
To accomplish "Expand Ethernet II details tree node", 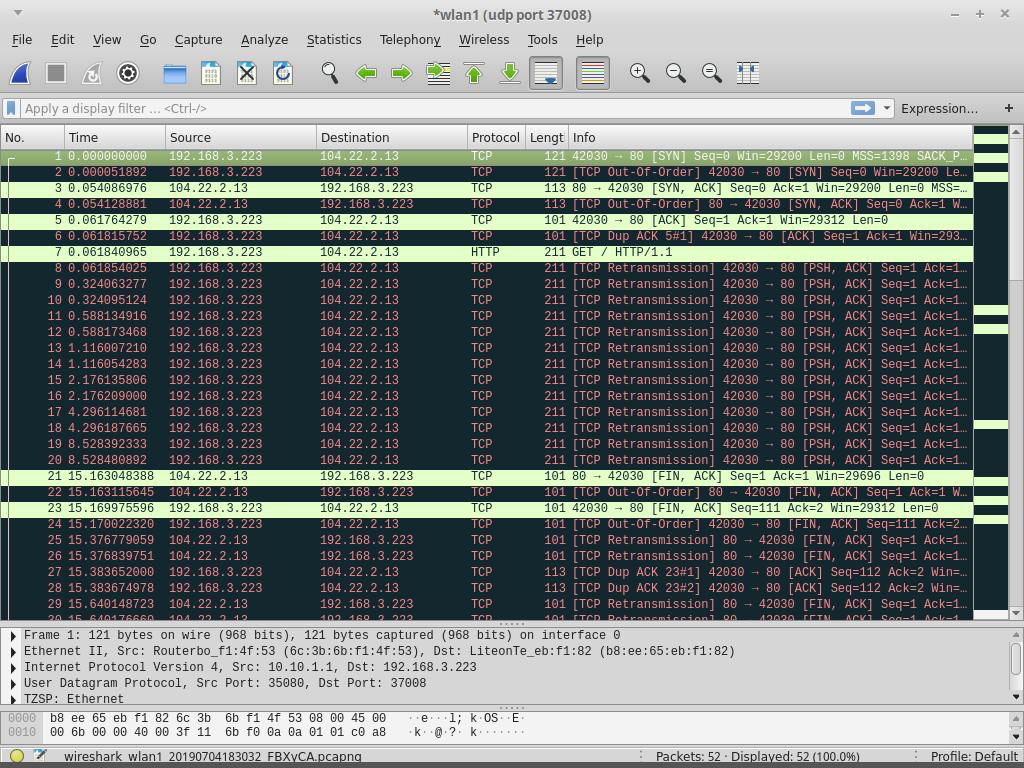I will coord(12,652).
